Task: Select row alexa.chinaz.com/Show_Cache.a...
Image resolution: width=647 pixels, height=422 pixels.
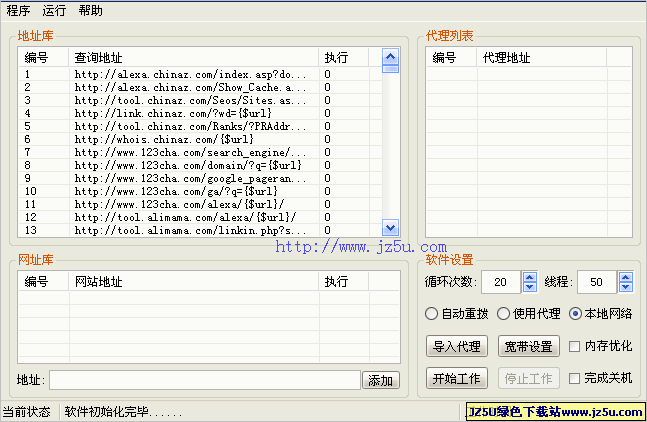Action: (200, 87)
